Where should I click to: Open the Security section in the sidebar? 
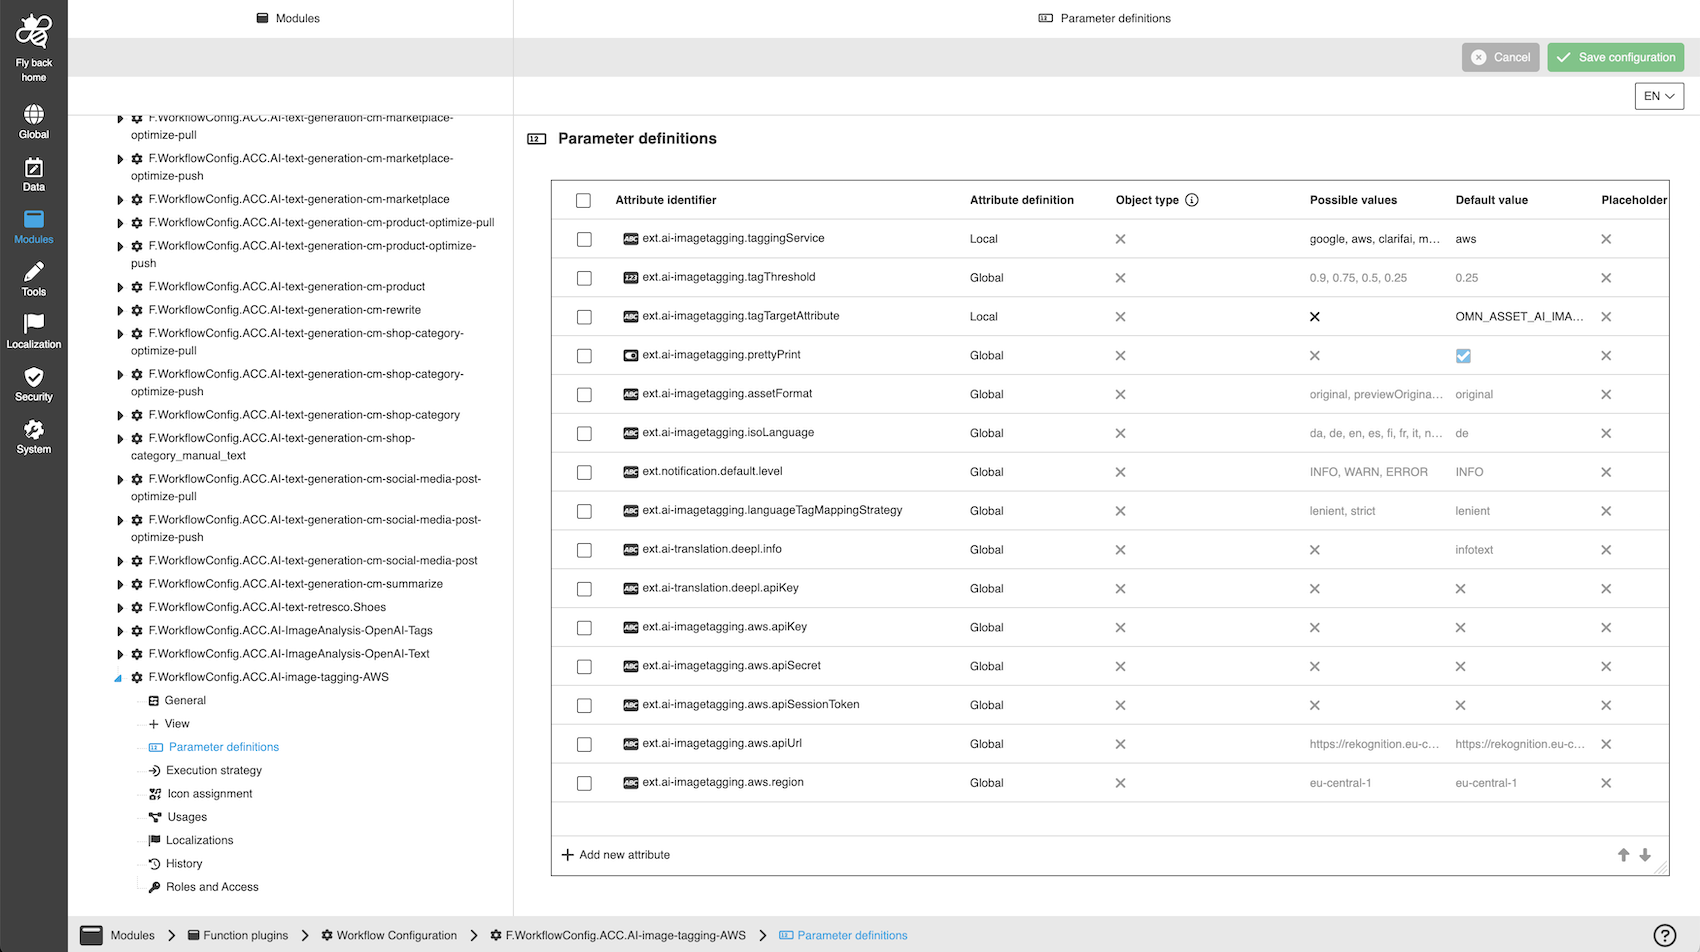click(x=33, y=384)
